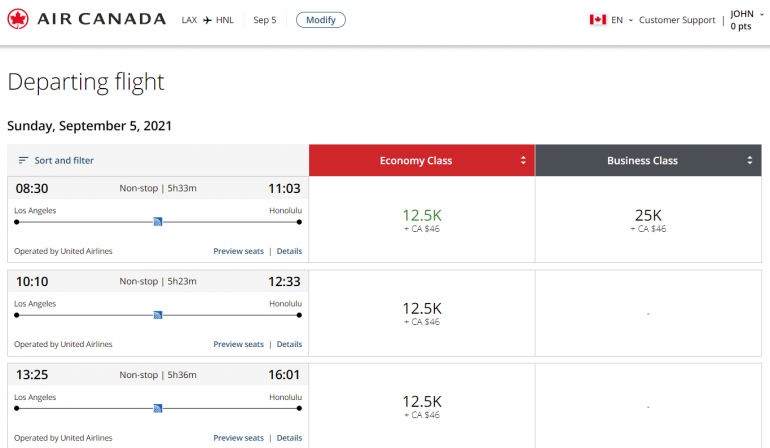The height and width of the screenshot is (448, 770).
Task: Choose 12.5K economy fare for 10:10 flight
Action: tap(421, 313)
